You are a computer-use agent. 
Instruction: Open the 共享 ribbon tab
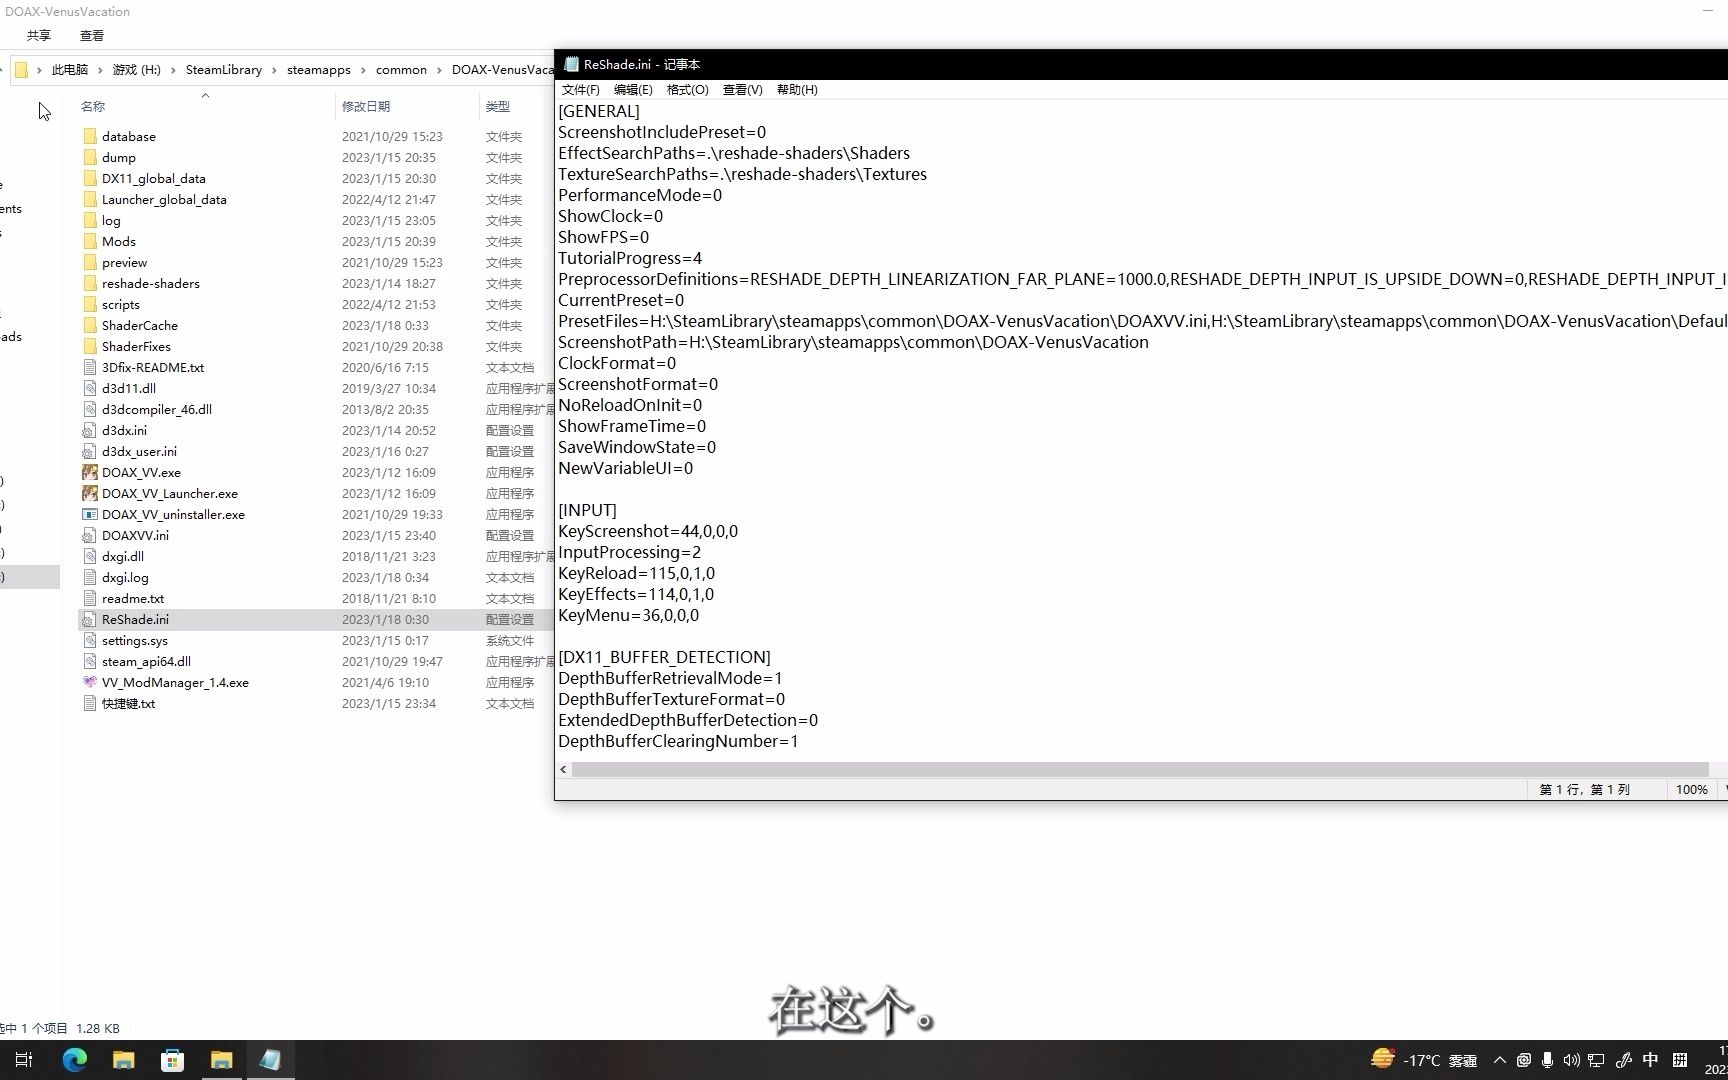(39, 36)
